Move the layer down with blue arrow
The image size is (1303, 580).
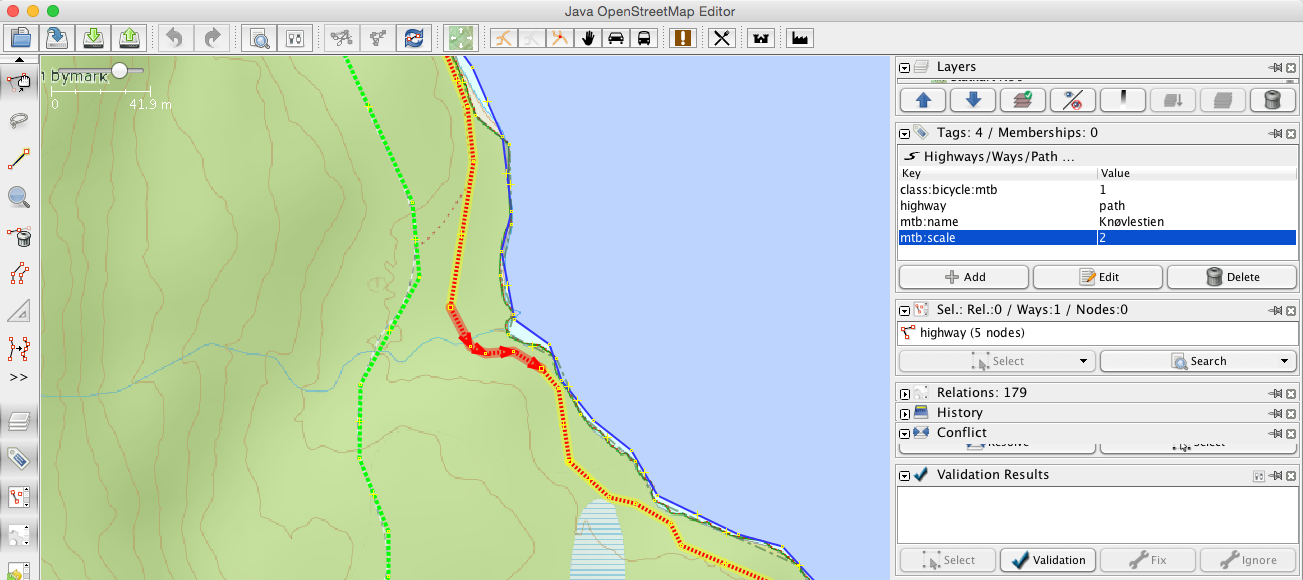[973, 100]
